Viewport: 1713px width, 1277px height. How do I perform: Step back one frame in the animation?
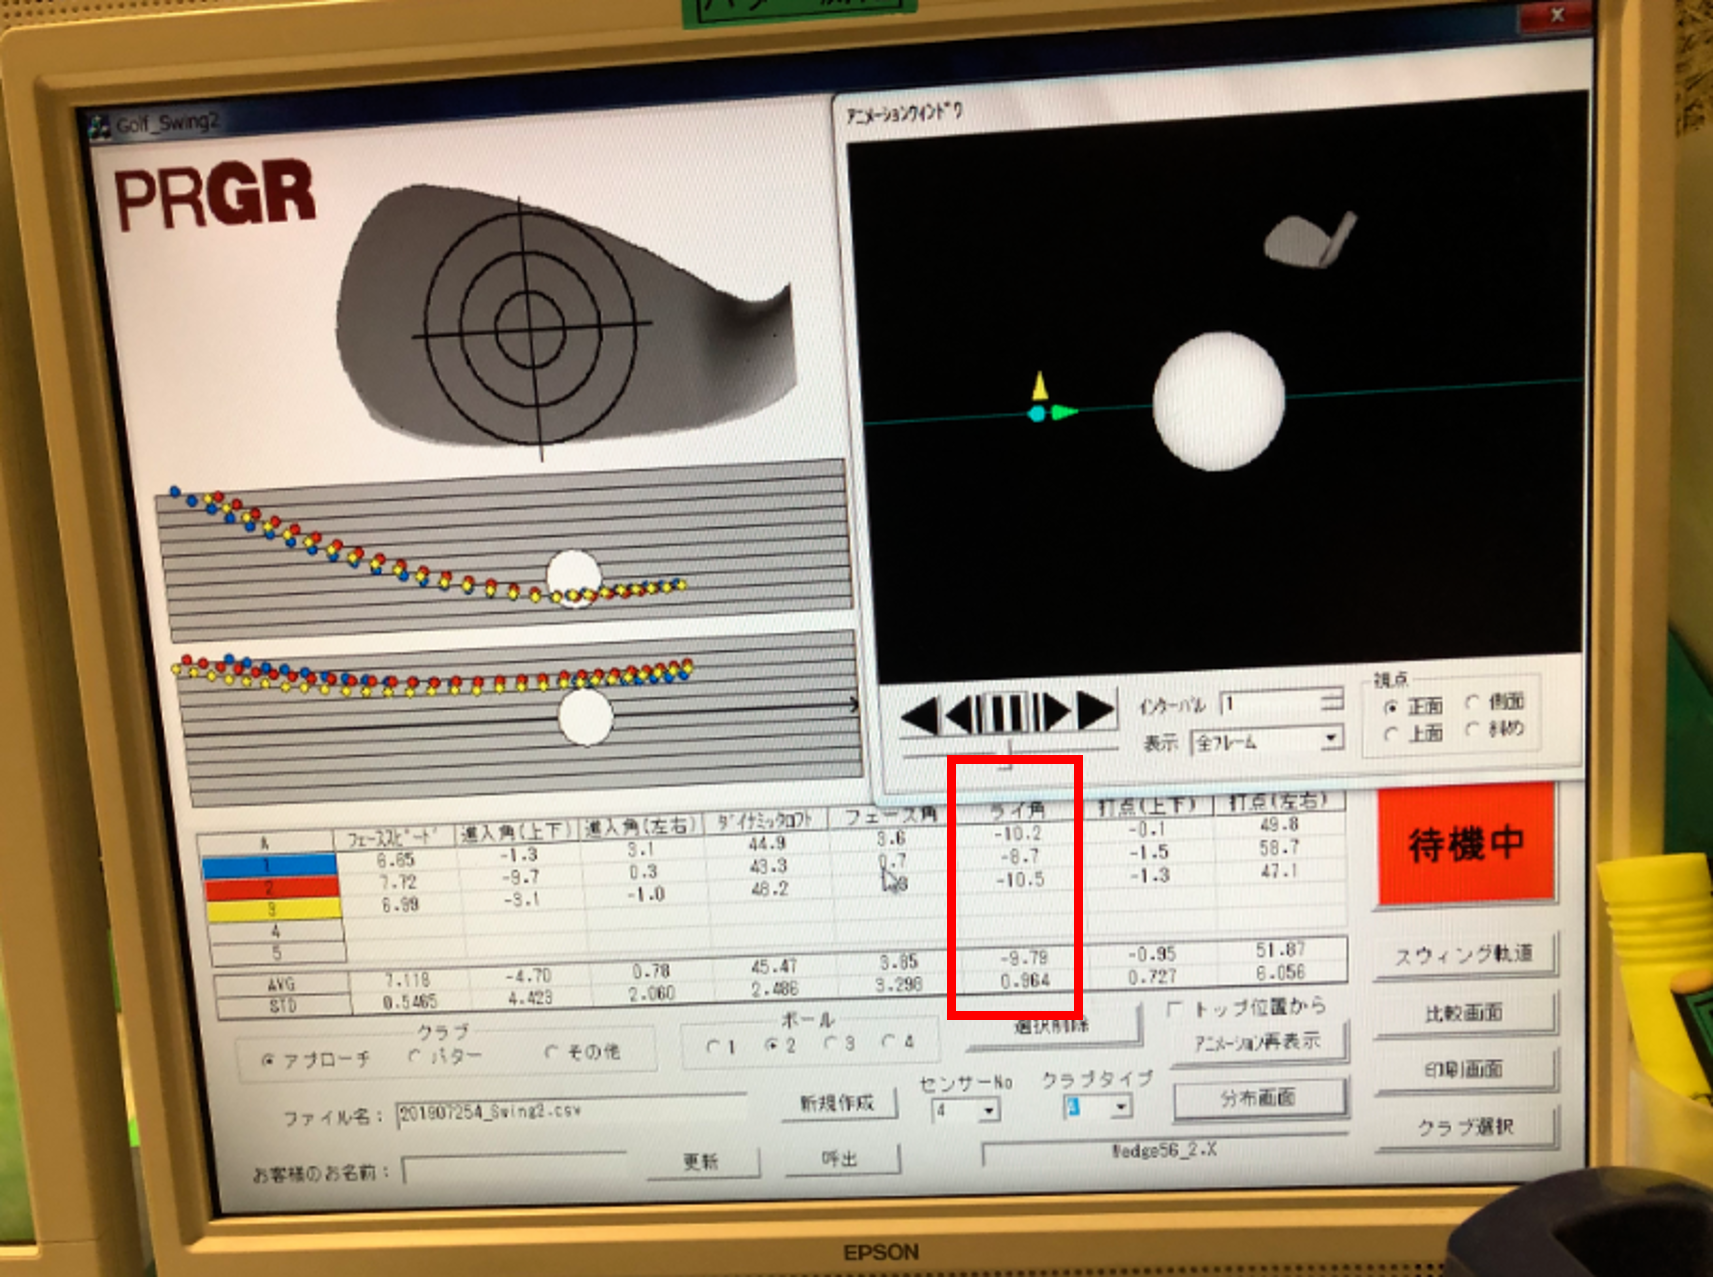pos(960,714)
